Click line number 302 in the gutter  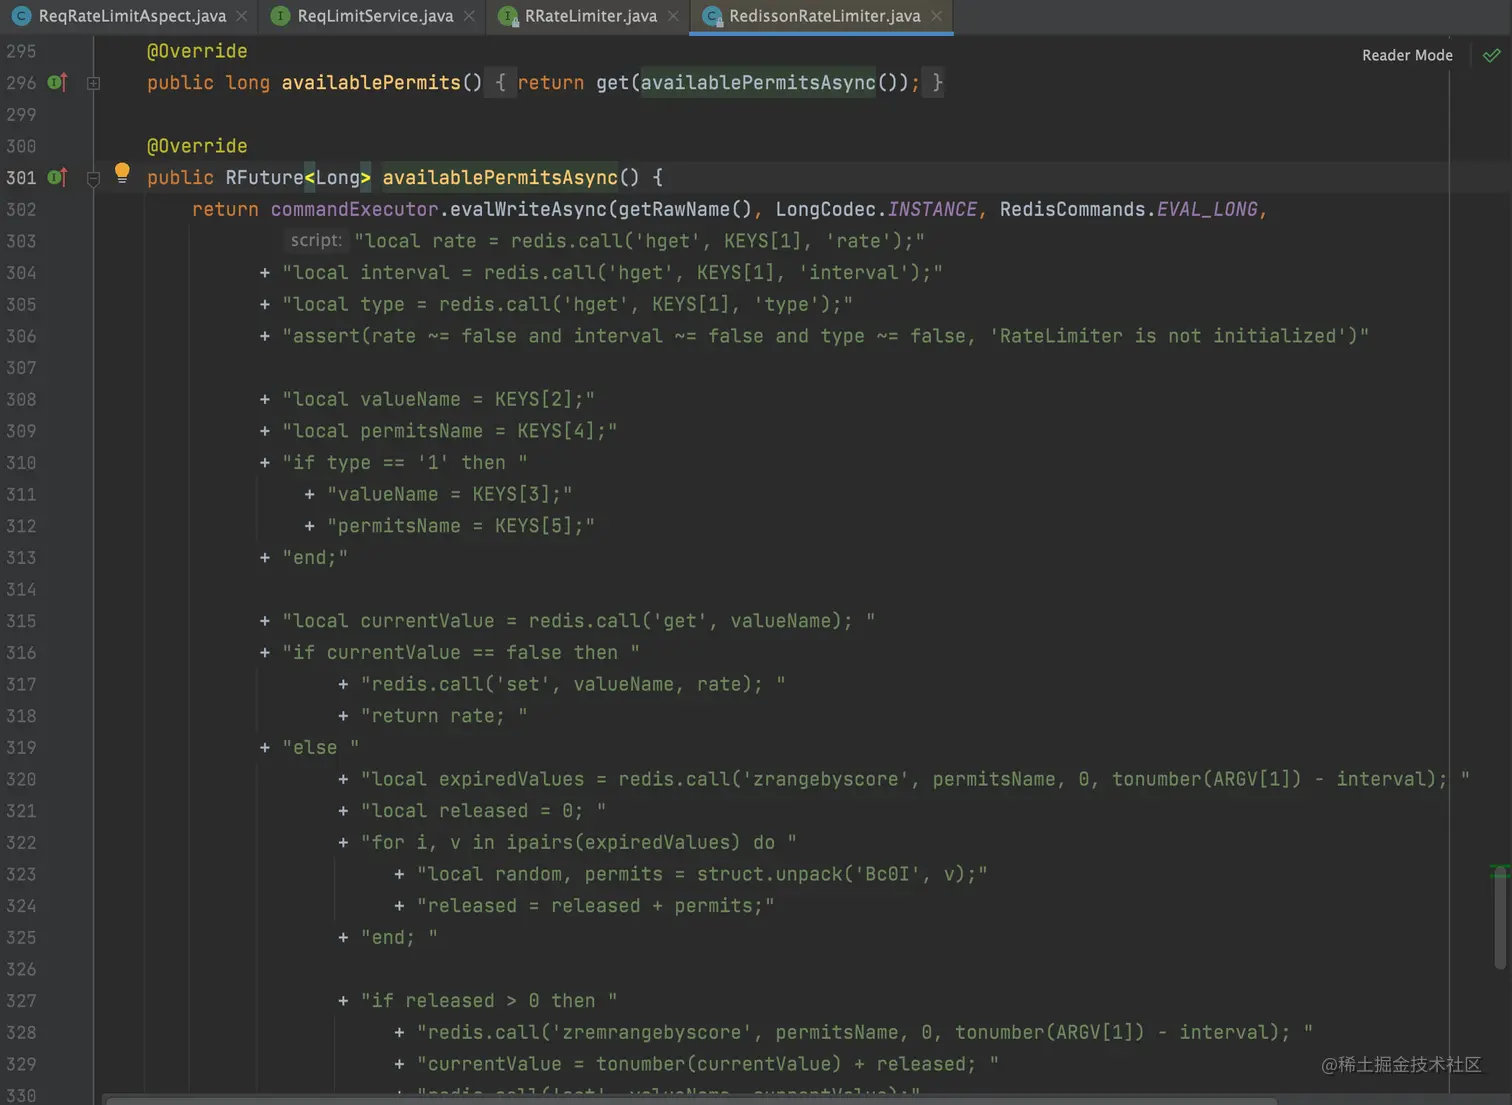coord(21,209)
